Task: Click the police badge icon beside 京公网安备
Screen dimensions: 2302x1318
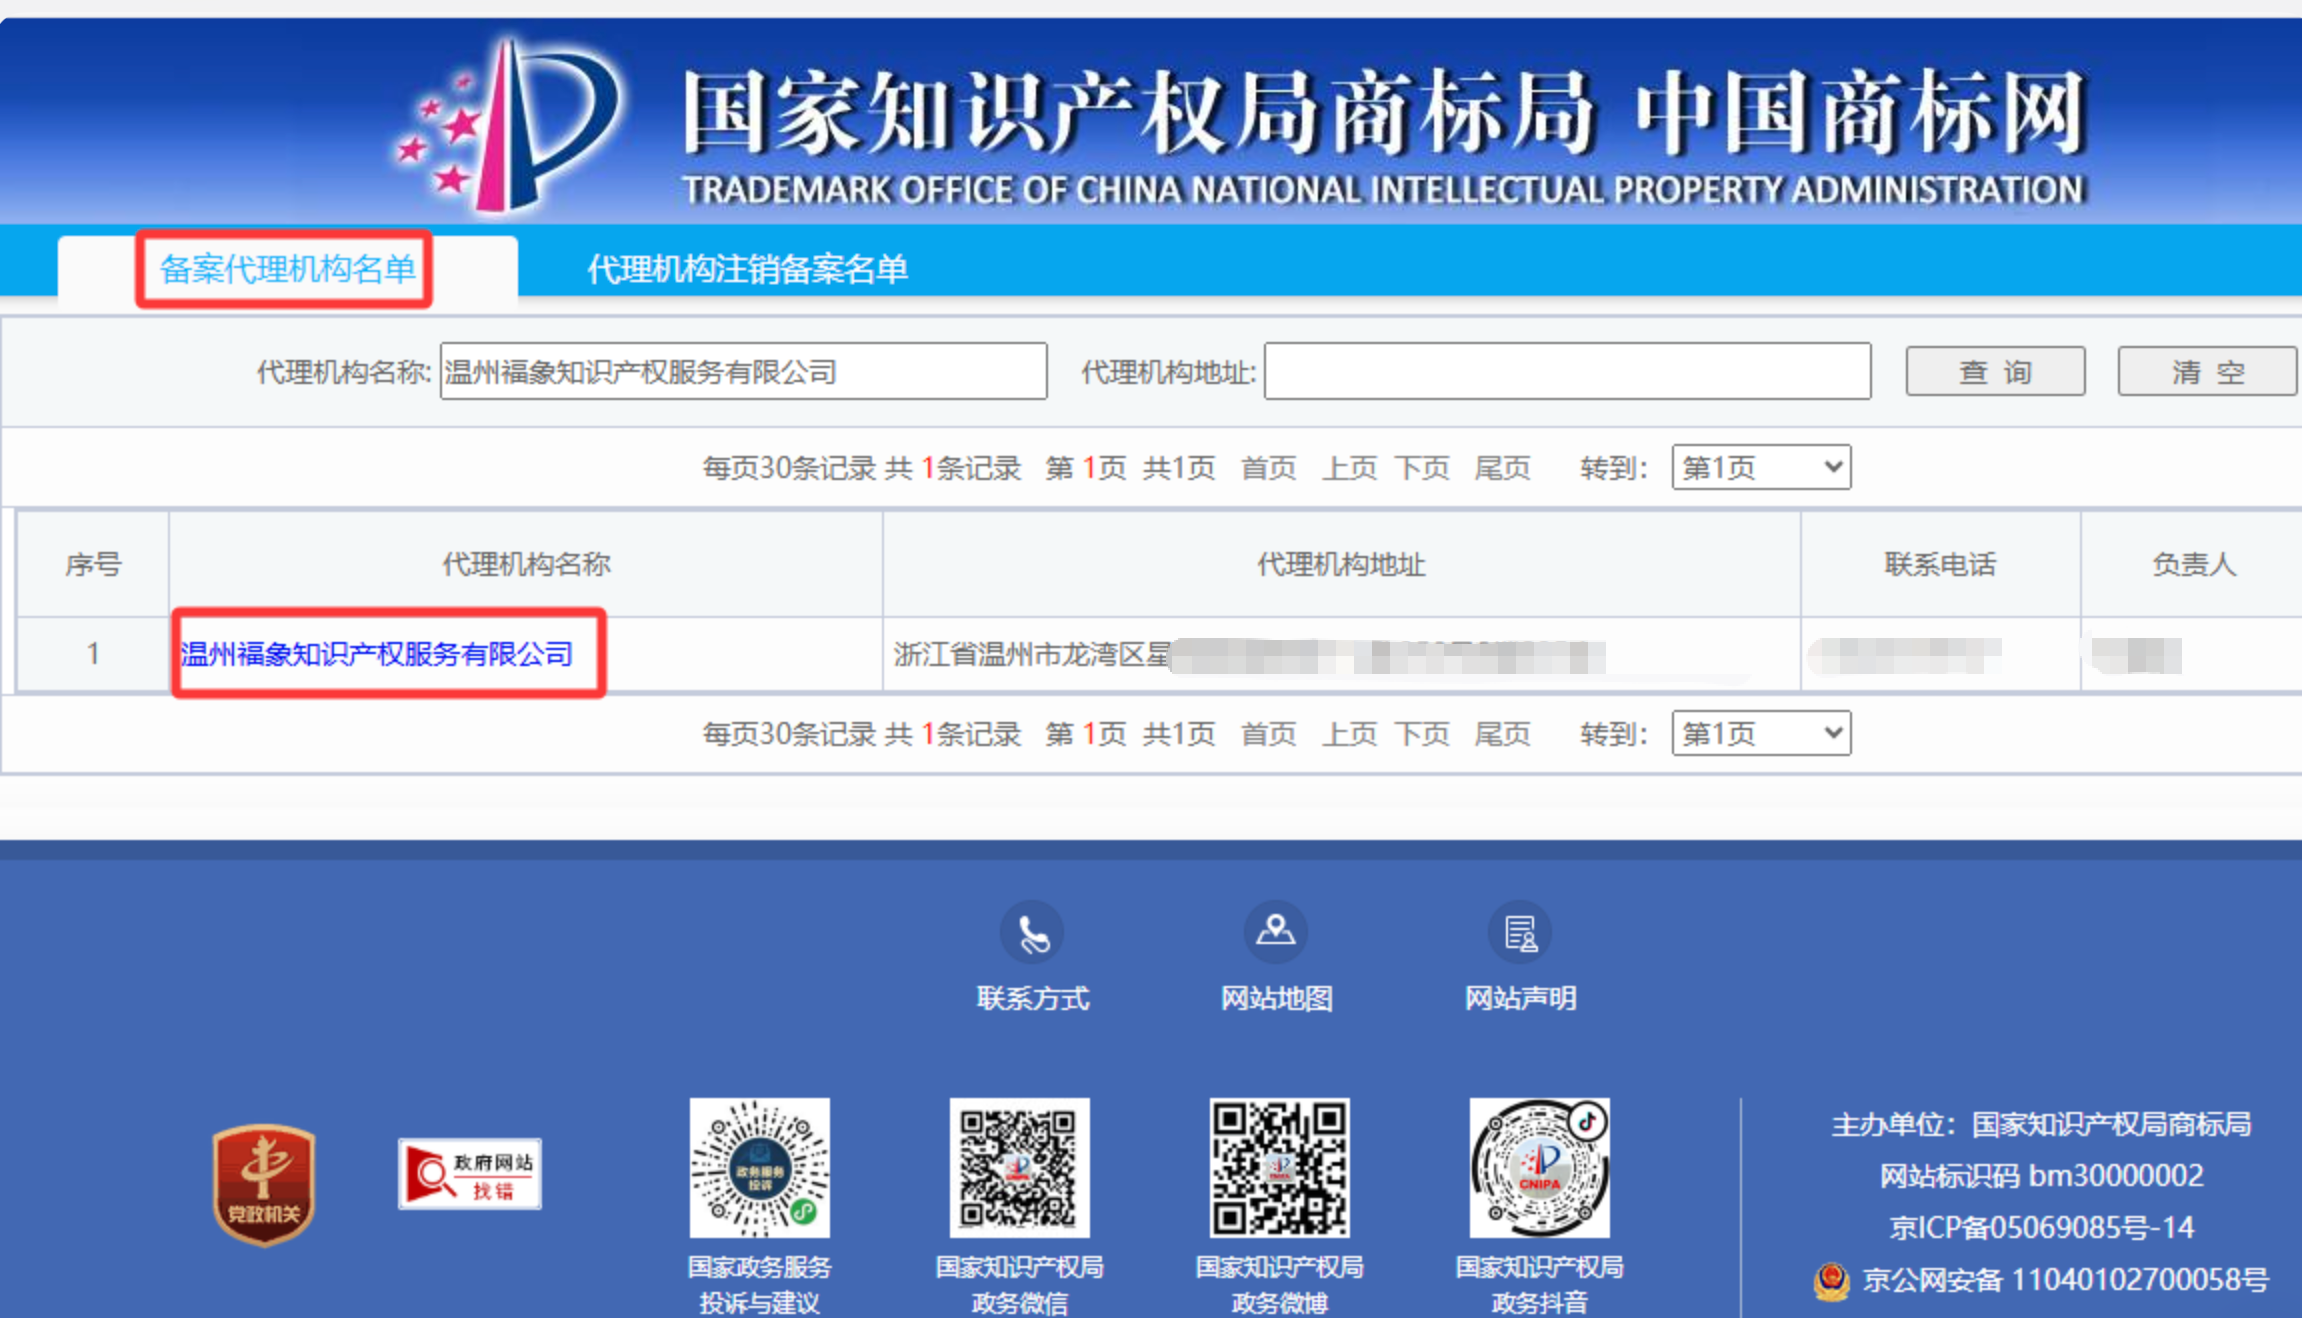Action: 1832,1281
